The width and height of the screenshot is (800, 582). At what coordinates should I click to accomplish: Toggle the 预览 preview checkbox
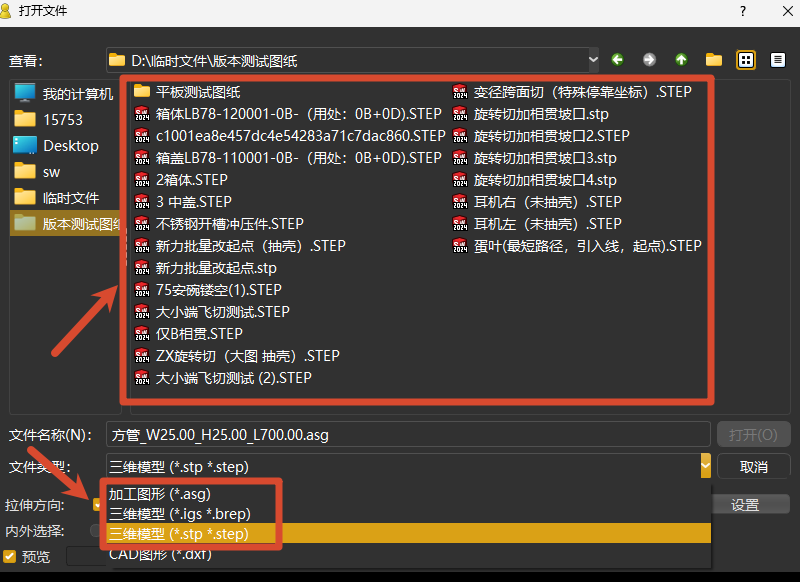point(10,556)
